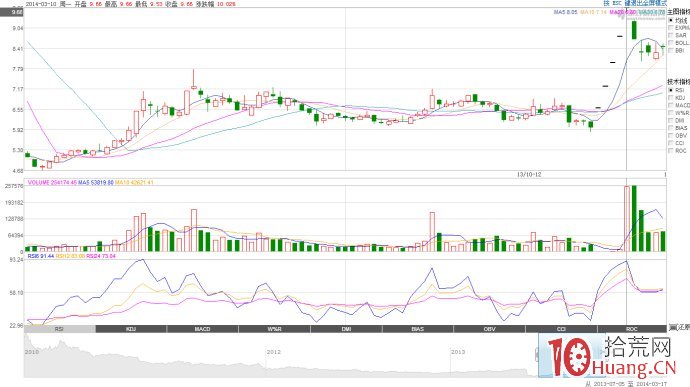Select the BIAS tab
The width and height of the screenshot is (690, 387).
(418, 329)
